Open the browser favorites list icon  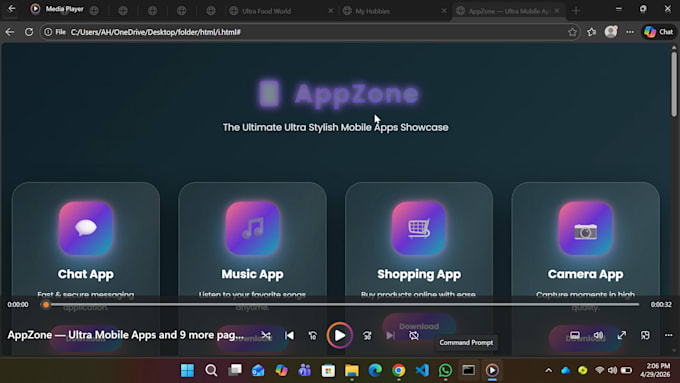tap(592, 32)
